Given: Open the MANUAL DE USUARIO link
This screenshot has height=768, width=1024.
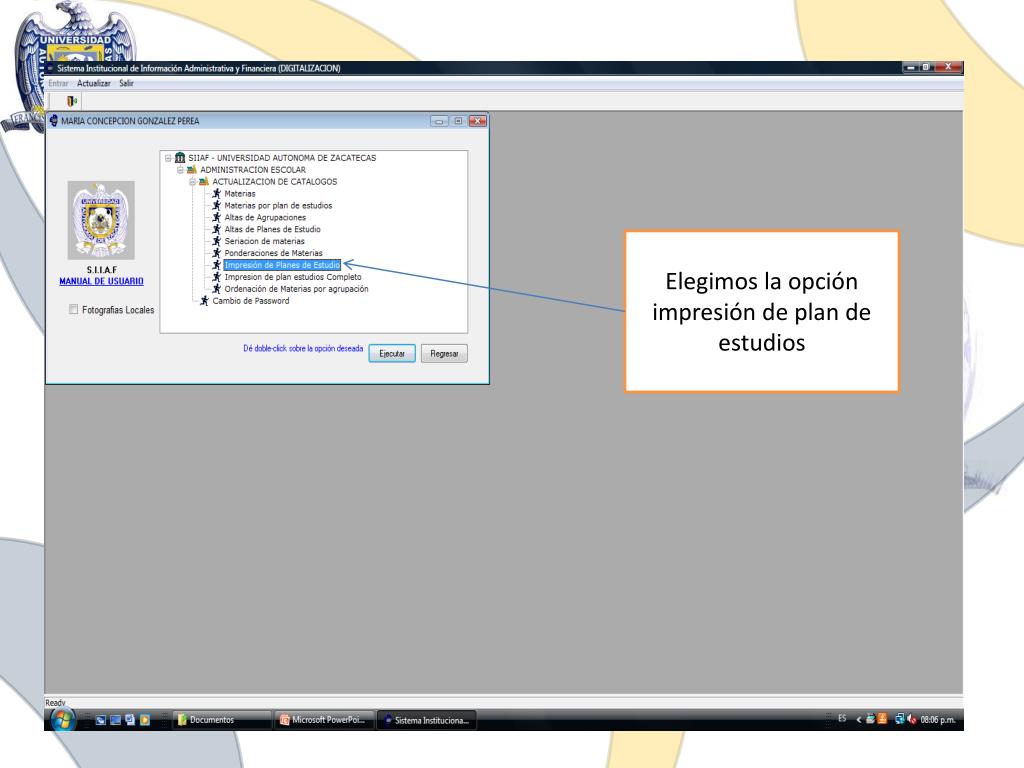Looking at the screenshot, I should coord(101,281).
